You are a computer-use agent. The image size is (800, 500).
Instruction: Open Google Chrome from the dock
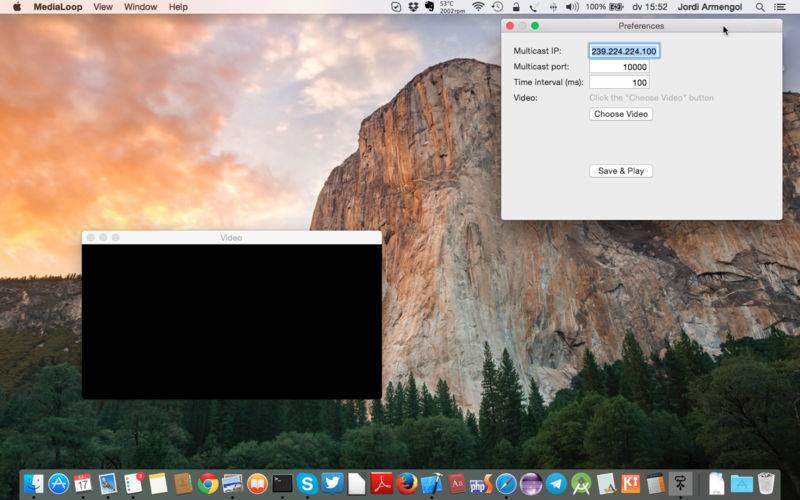click(x=208, y=484)
